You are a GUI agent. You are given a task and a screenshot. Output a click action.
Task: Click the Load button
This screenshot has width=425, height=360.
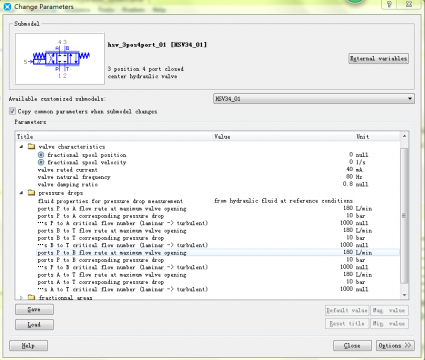(34, 324)
